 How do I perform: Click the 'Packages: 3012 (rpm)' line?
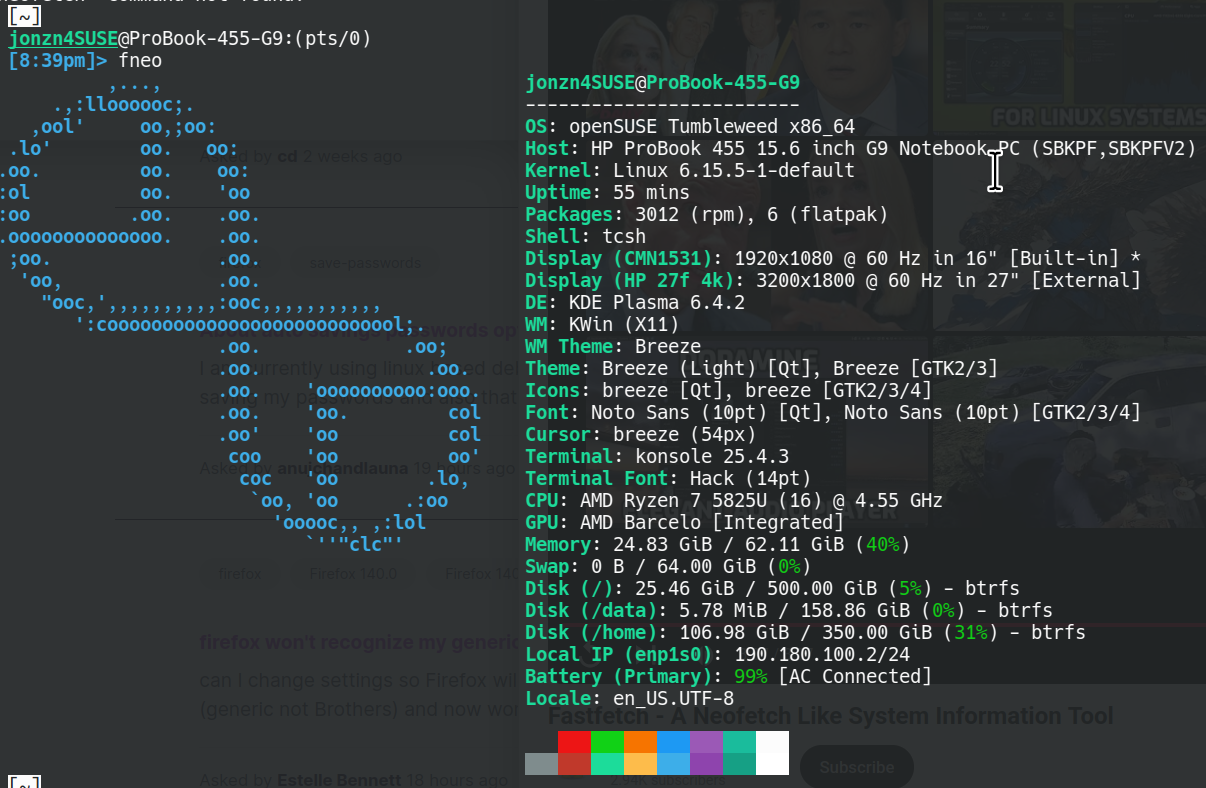pos(706,215)
